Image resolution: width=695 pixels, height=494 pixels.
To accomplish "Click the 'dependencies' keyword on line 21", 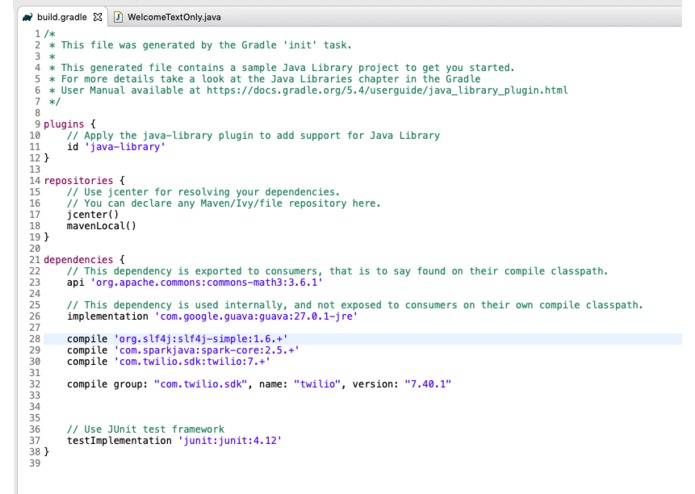I will 78,260.
